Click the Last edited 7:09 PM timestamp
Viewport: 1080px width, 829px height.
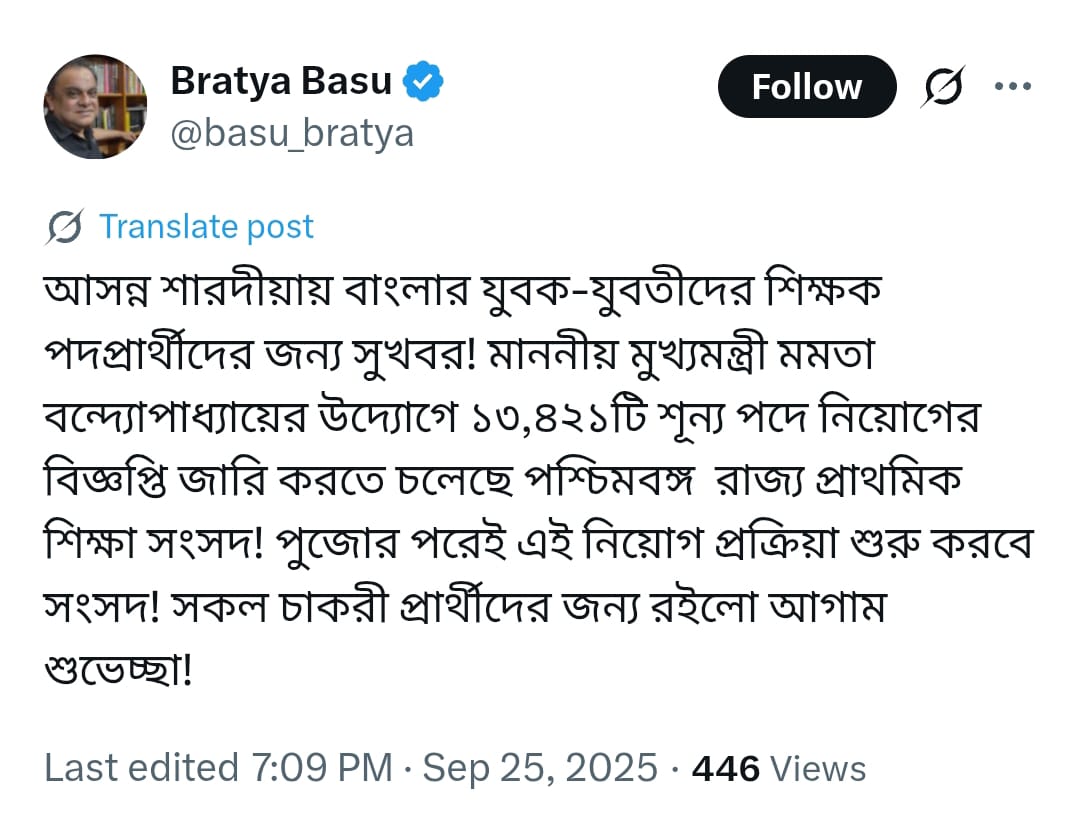(218, 768)
